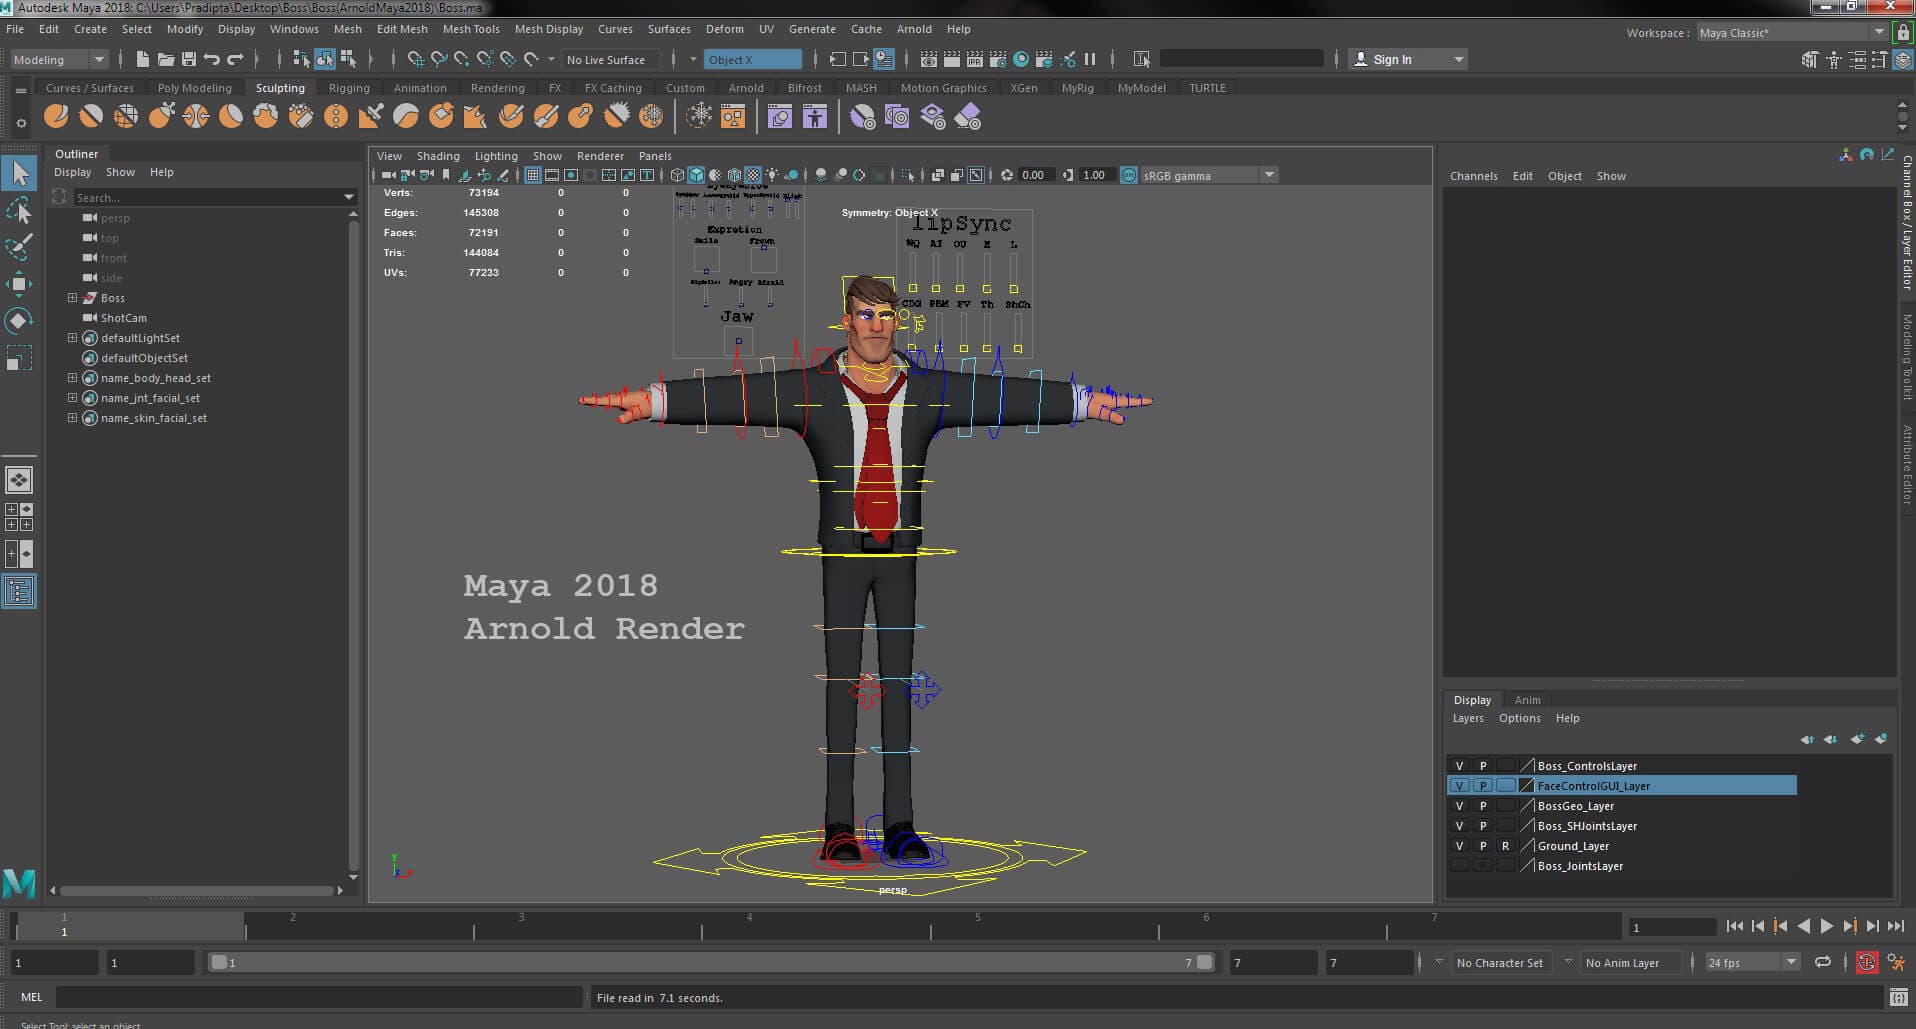Expand name_jnt_facial_set in Outliner

(72, 398)
